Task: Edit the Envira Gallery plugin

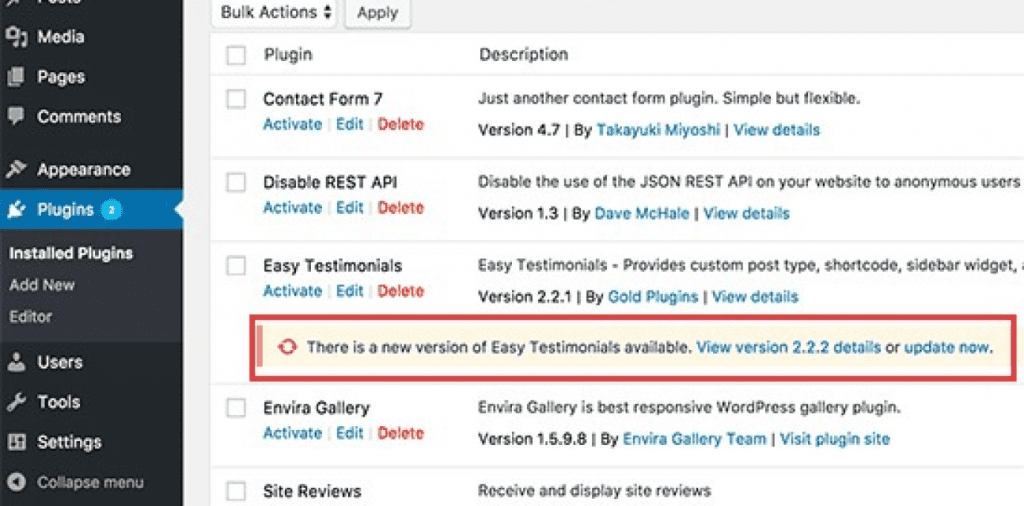Action: coord(349,433)
